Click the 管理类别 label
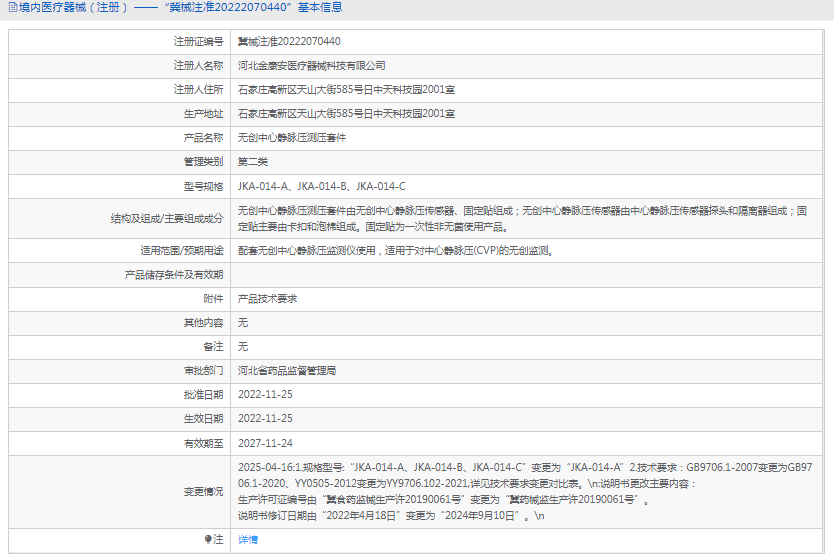834x560 pixels. coord(204,162)
